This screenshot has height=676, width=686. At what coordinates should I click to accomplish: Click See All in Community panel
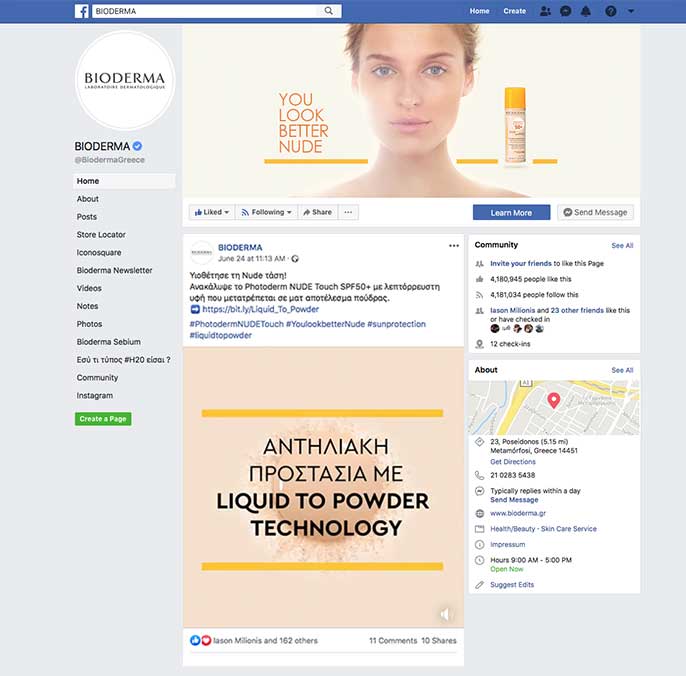[x=622, y=245]
